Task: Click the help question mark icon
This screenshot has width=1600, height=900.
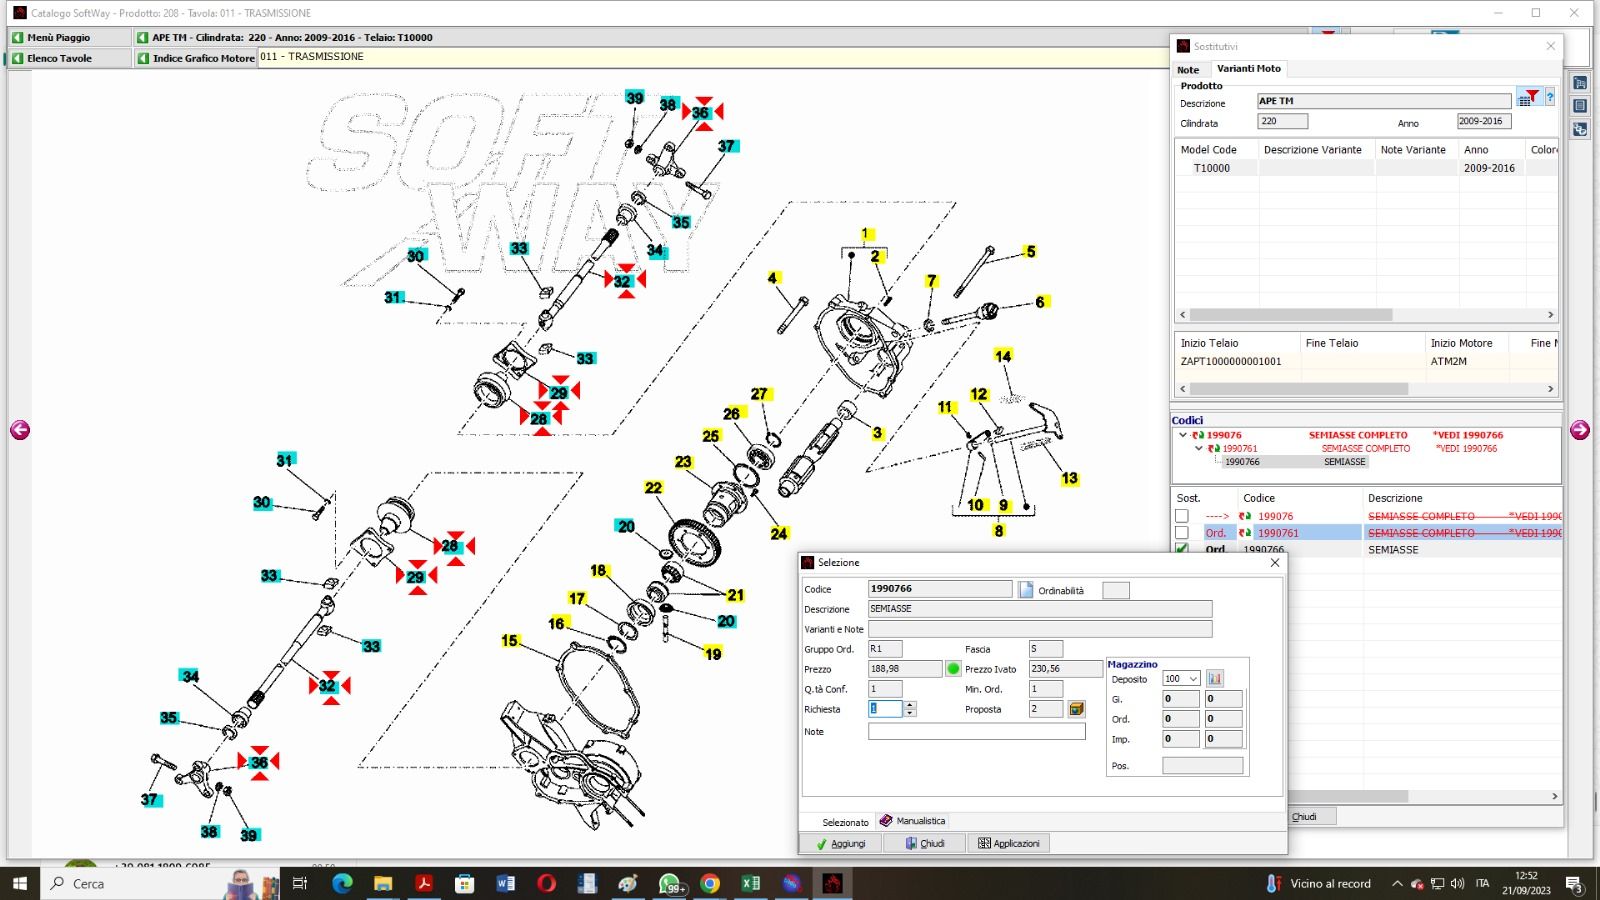Action: 1550,97
